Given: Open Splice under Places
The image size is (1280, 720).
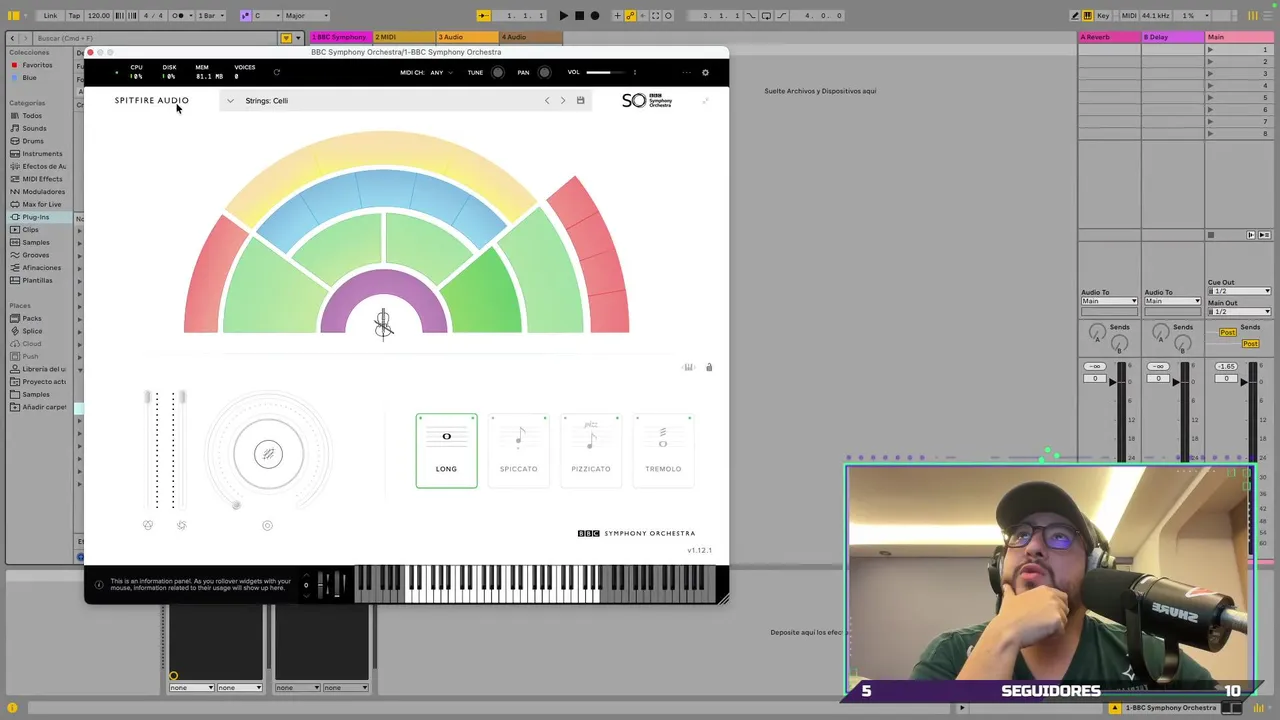Looking at the screenshot, I should click(x=32, y=331).
